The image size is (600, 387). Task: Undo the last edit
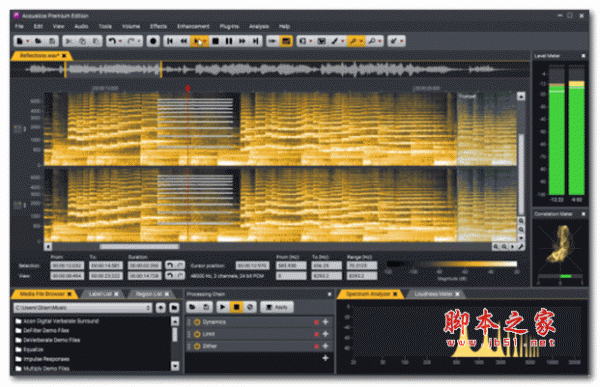click(x=111, y=41)
